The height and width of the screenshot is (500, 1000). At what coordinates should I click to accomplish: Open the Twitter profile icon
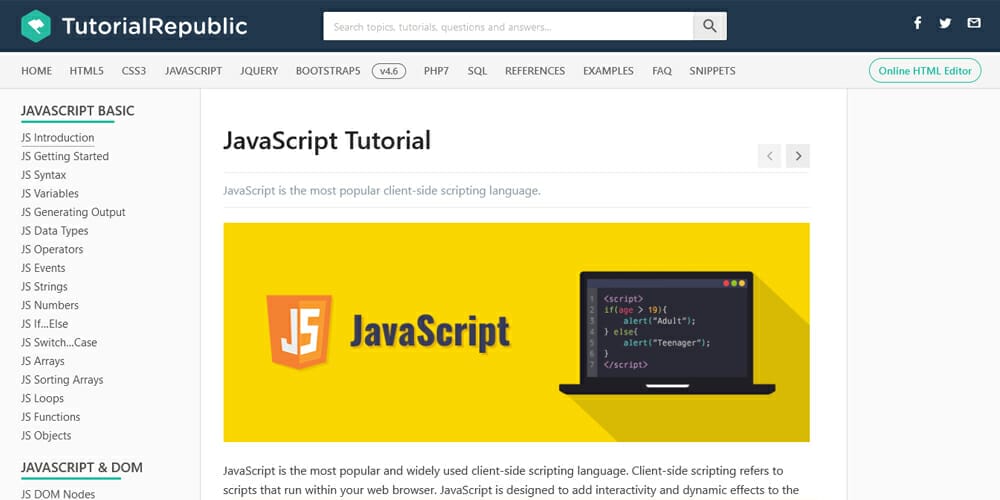pos(945,23)
